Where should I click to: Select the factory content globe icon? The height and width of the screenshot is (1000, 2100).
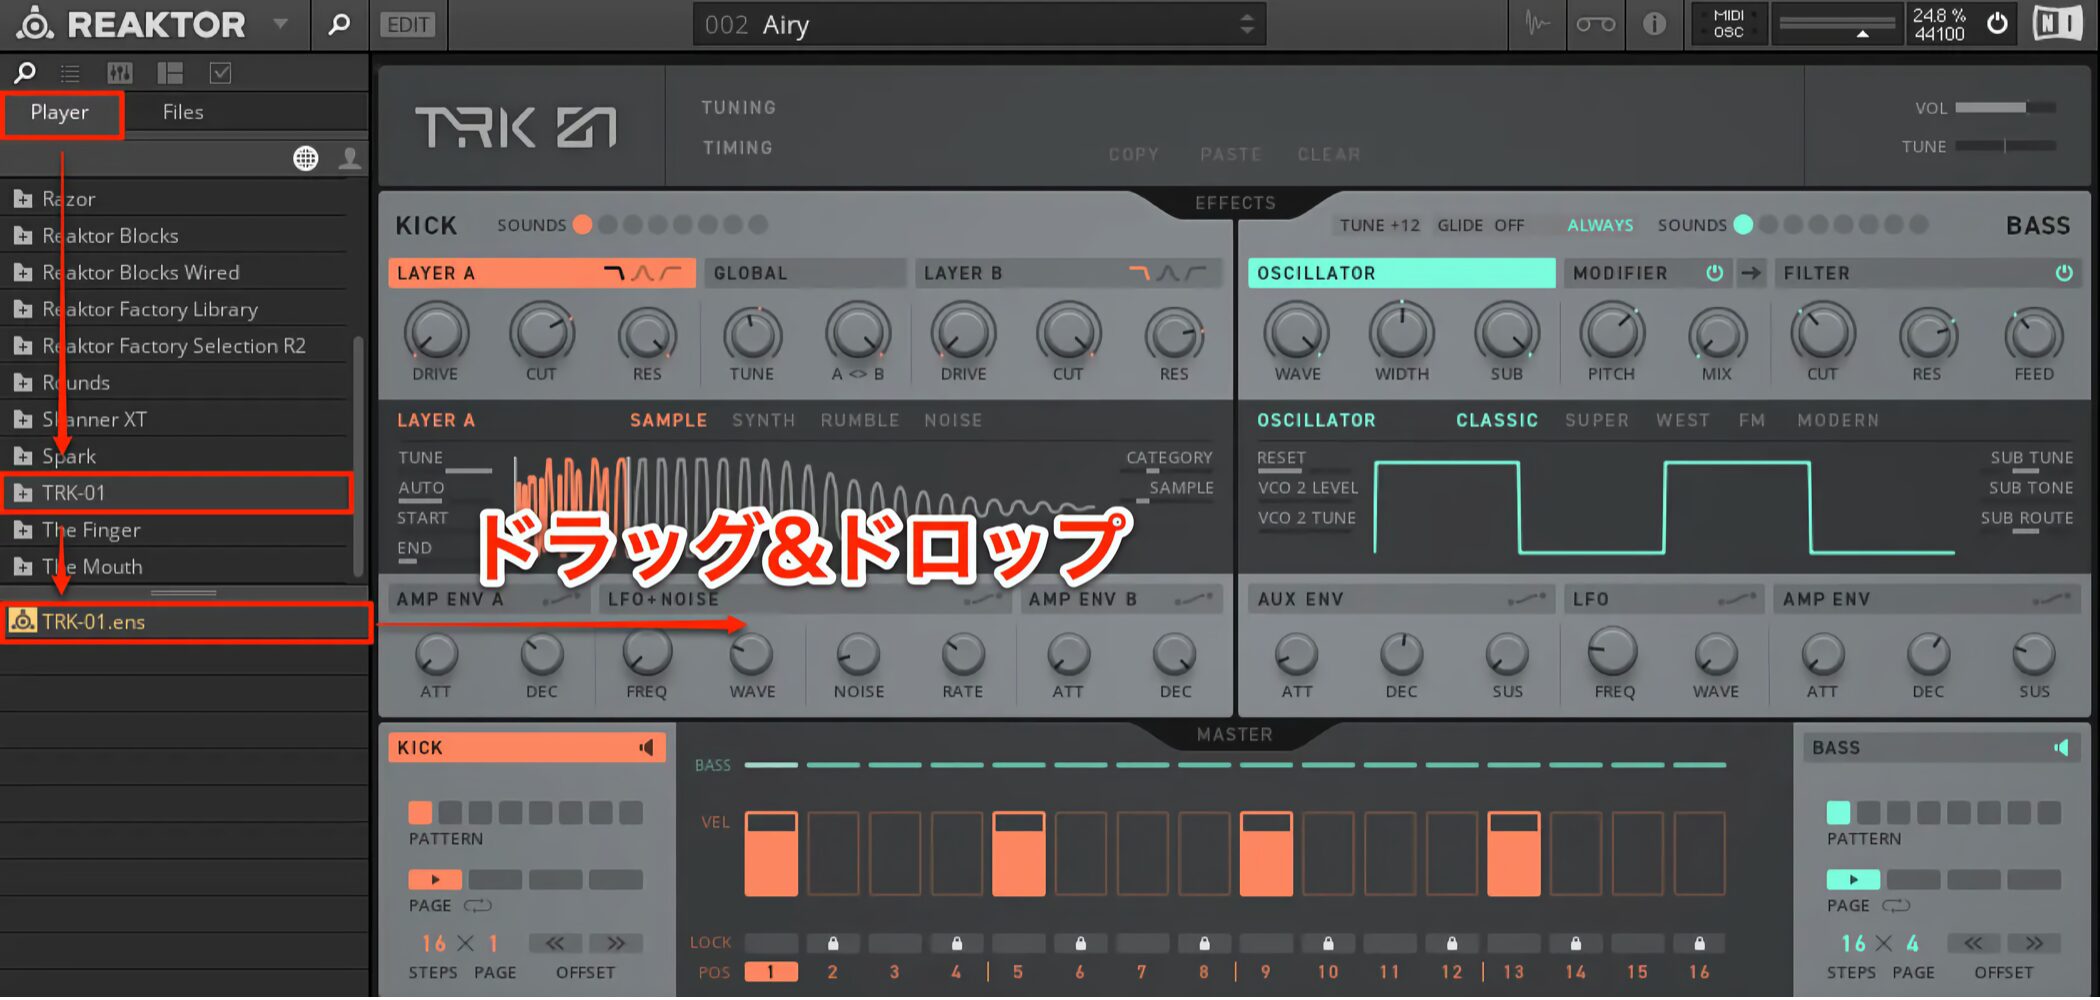coord(306,158)
